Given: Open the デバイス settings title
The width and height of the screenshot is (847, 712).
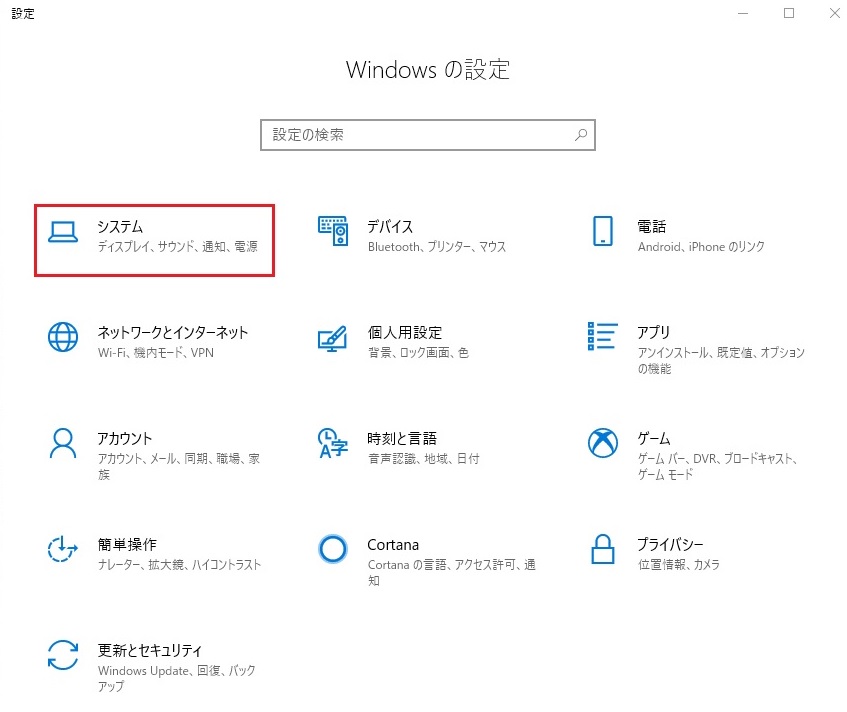Looking at the screenshot, I should tap(390, 226).
